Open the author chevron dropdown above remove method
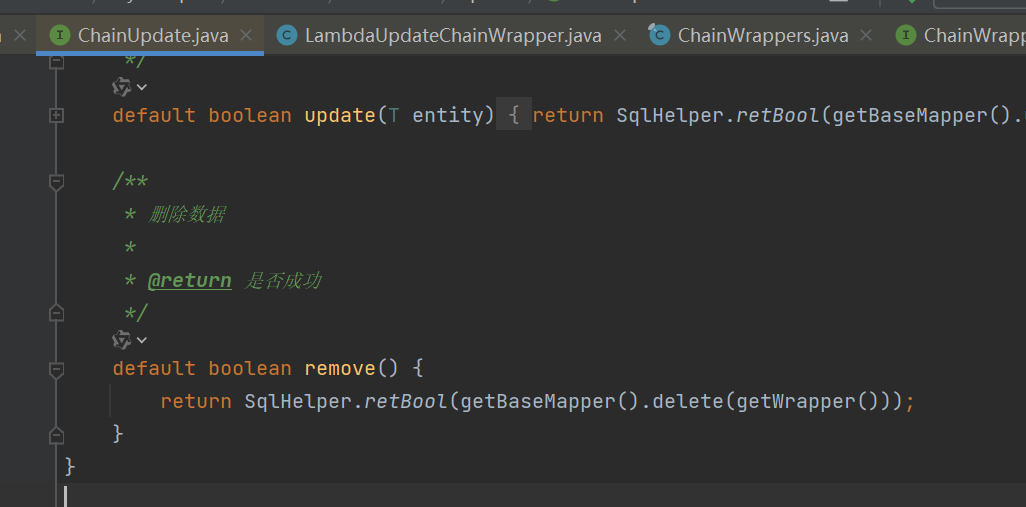This screenshot has width=1026, height=507. point(142,340)
